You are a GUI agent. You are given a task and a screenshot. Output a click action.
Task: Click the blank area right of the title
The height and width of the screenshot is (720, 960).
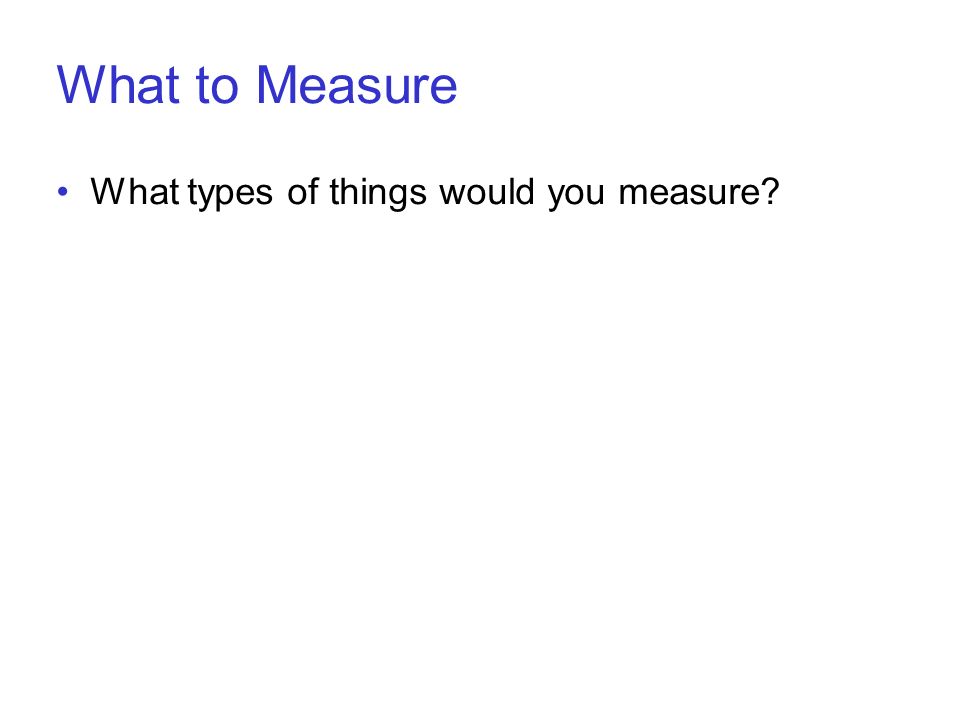[704, 84]
